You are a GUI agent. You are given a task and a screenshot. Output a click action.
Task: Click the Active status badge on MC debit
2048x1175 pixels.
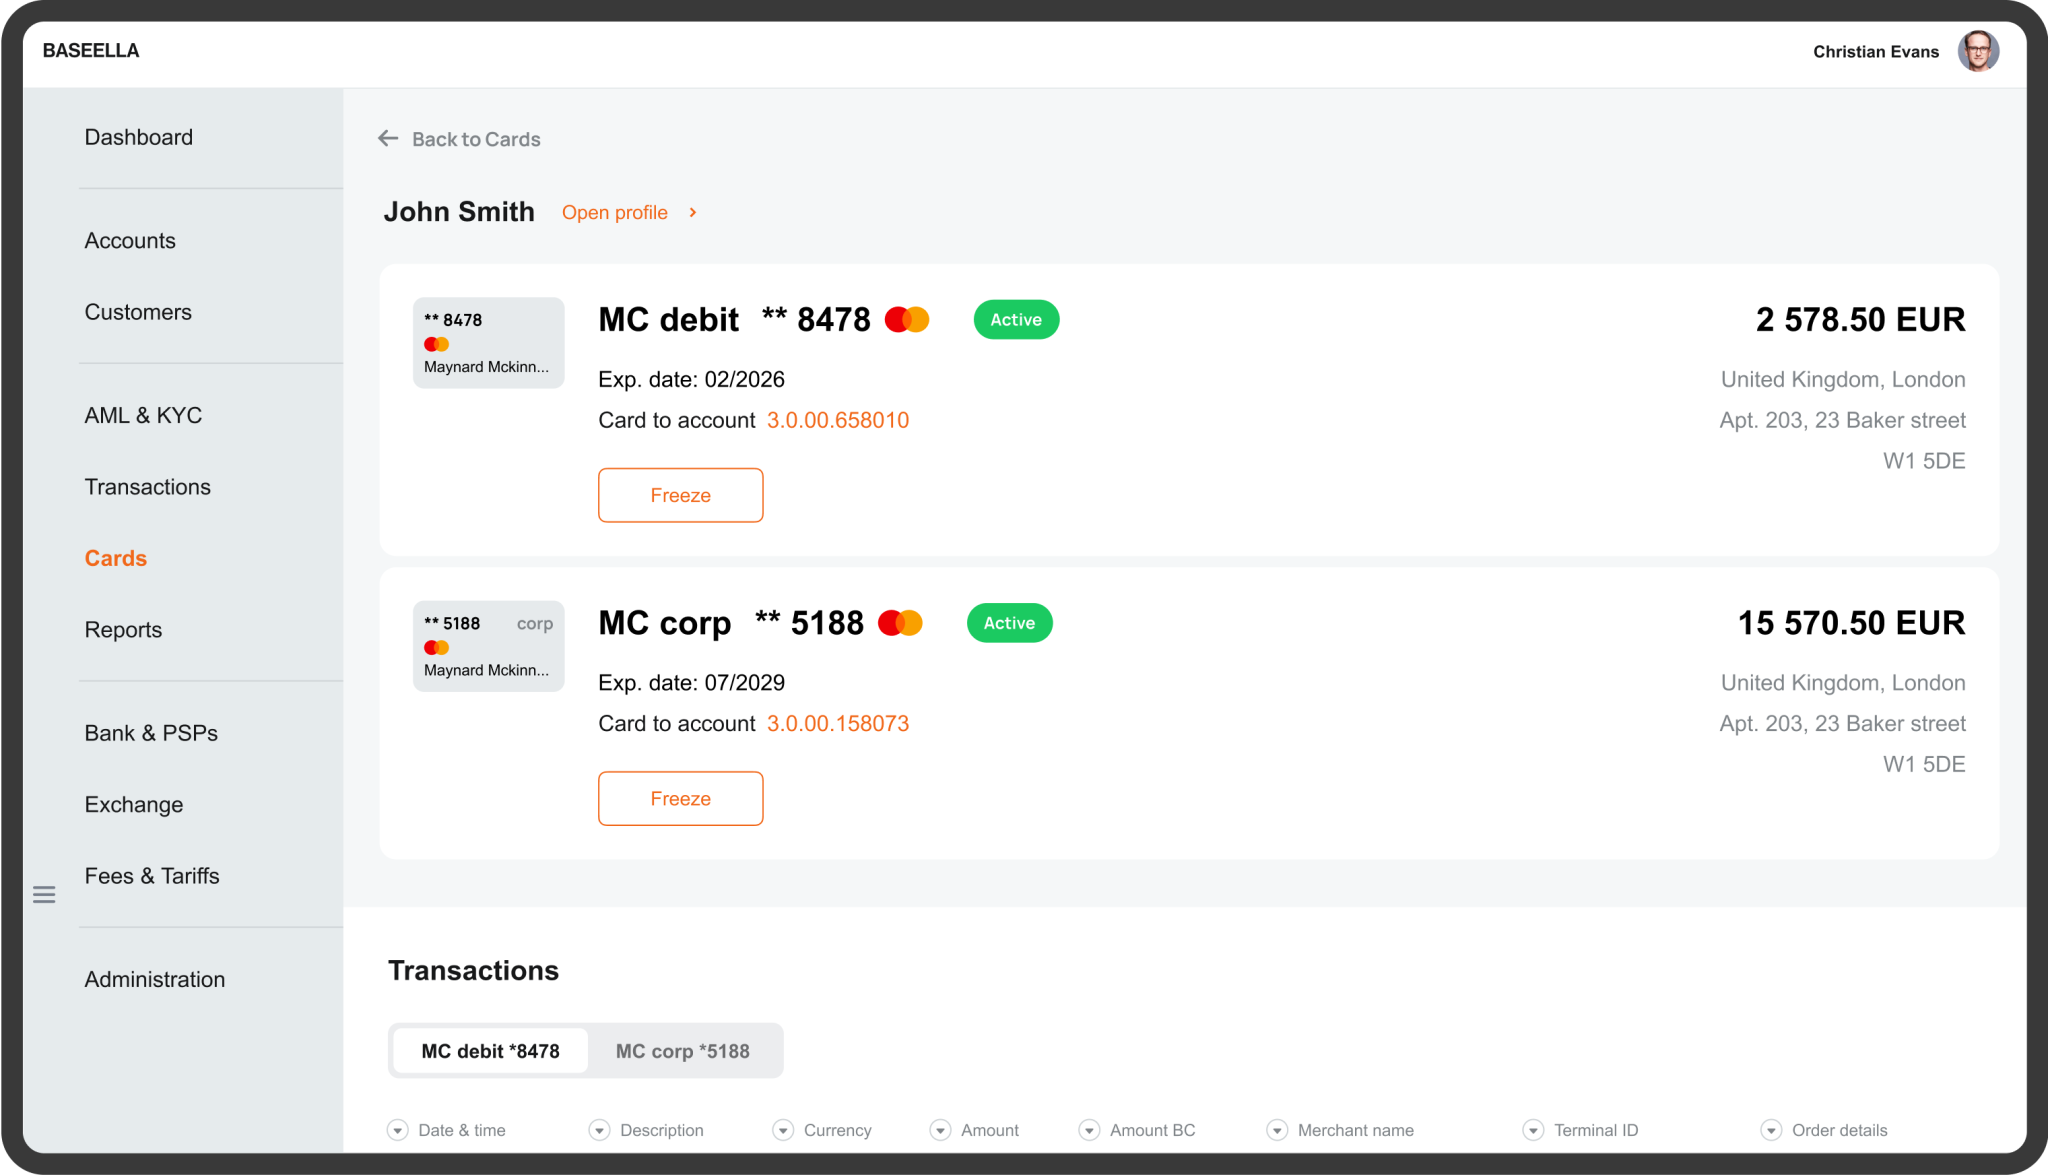(1015, 319)
